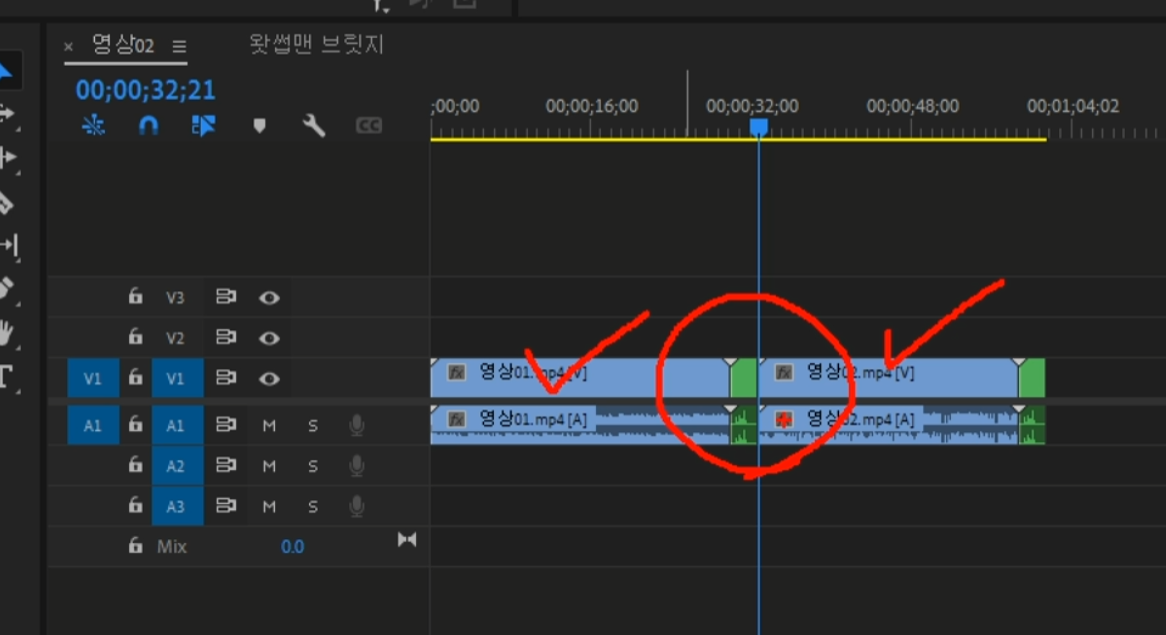Screen dimensions: 1166x635
Task: Jump to 00;00;48;00 on time ruler
Action: (x=912, y=106)
